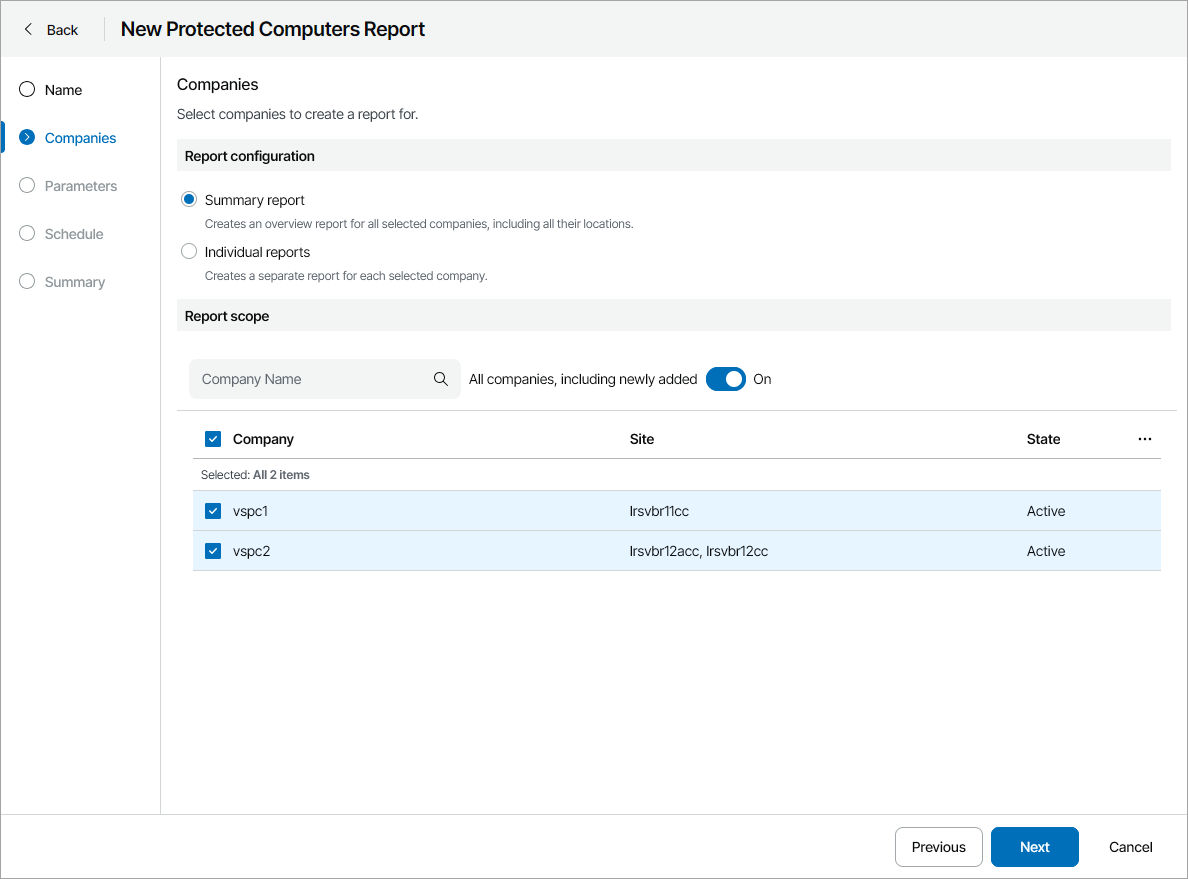Focus the Company Name search field

point(310,379)
